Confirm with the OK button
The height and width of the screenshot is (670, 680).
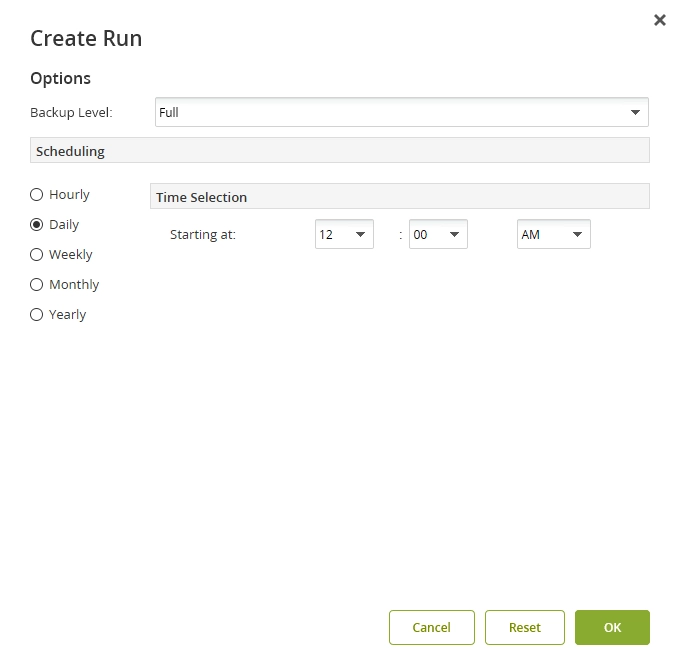[612, 627]
